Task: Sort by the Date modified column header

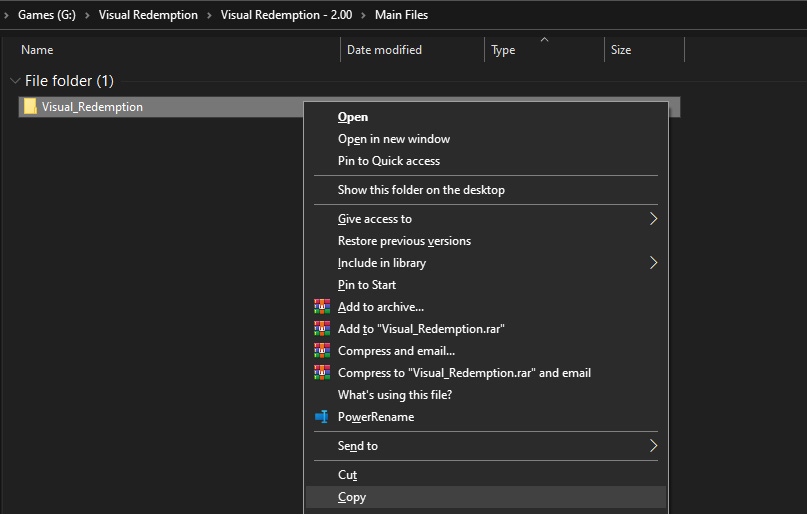Action: coord(384,50)
